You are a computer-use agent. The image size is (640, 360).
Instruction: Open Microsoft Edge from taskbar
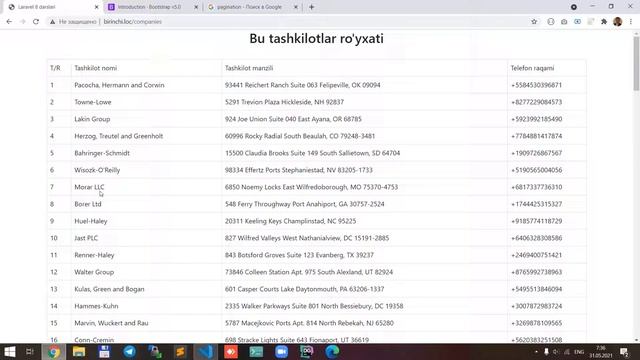tap(332, 351)
